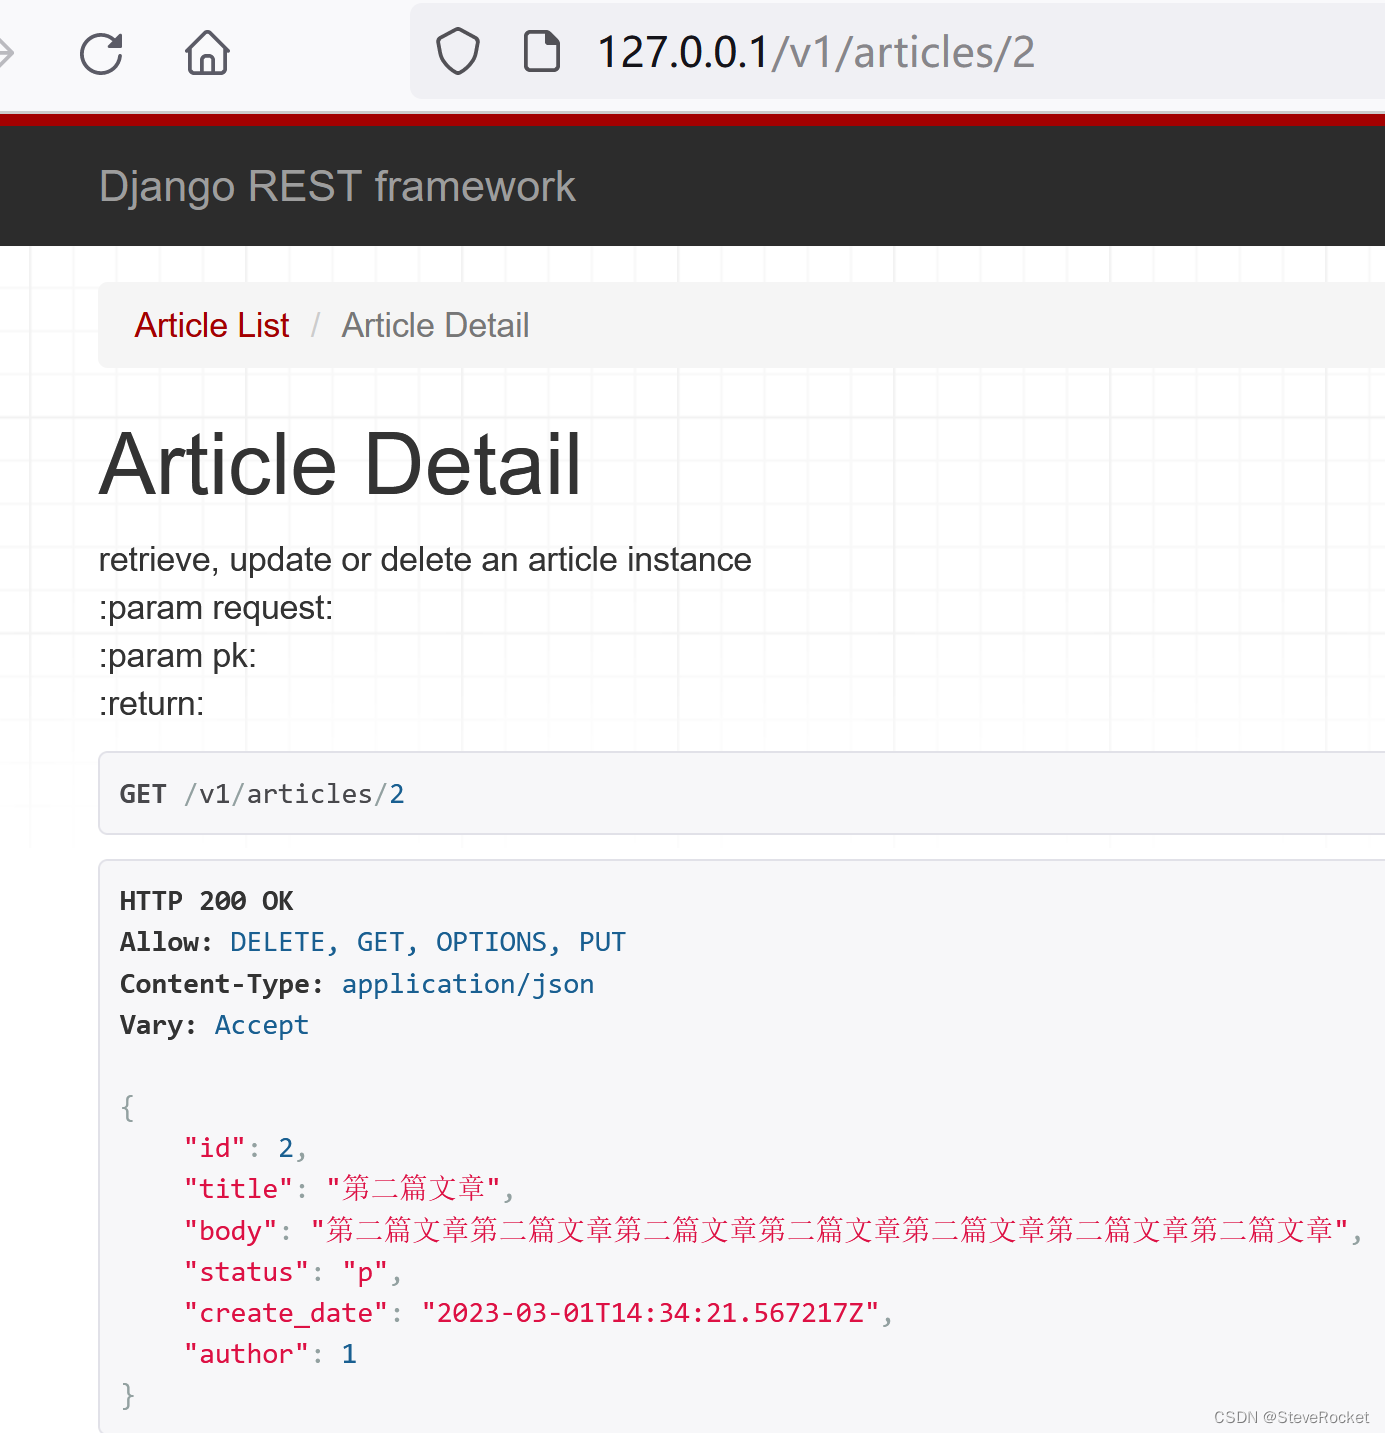Click the Allow header value 'DELETE, GET, OPTIONS, PUT'
Viewport: 1385px width, 1433px height.
[428, 943]
